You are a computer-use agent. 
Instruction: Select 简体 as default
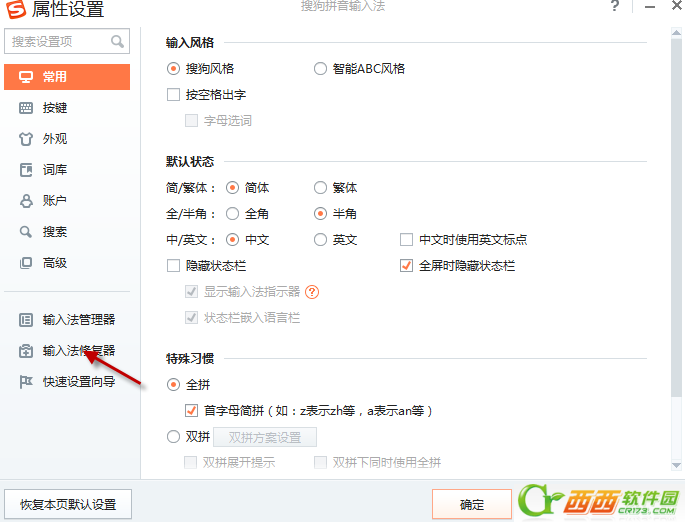click(232, 188)
